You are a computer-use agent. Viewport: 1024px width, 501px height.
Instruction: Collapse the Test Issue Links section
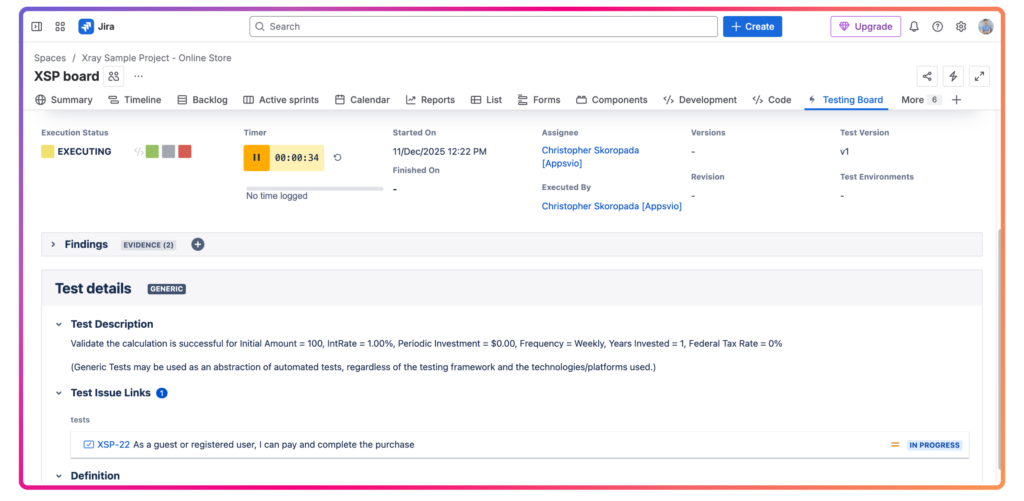[59, 393]
